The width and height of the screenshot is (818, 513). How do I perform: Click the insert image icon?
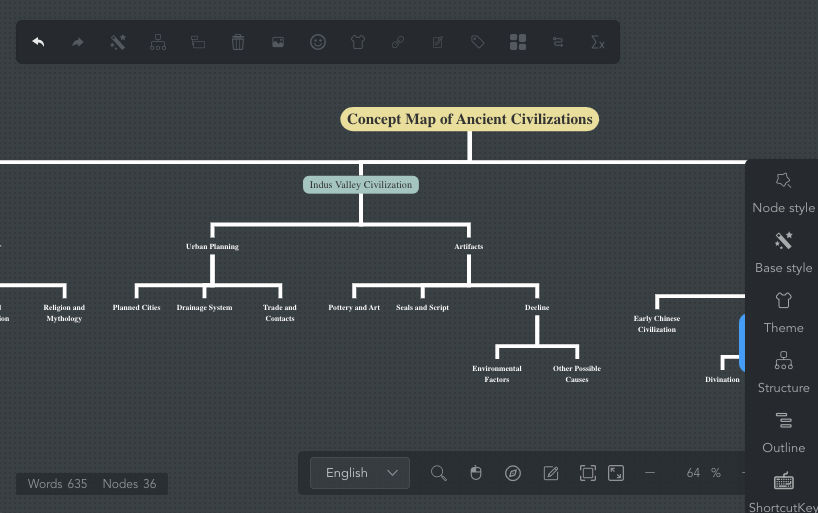[x=278, y=42]
